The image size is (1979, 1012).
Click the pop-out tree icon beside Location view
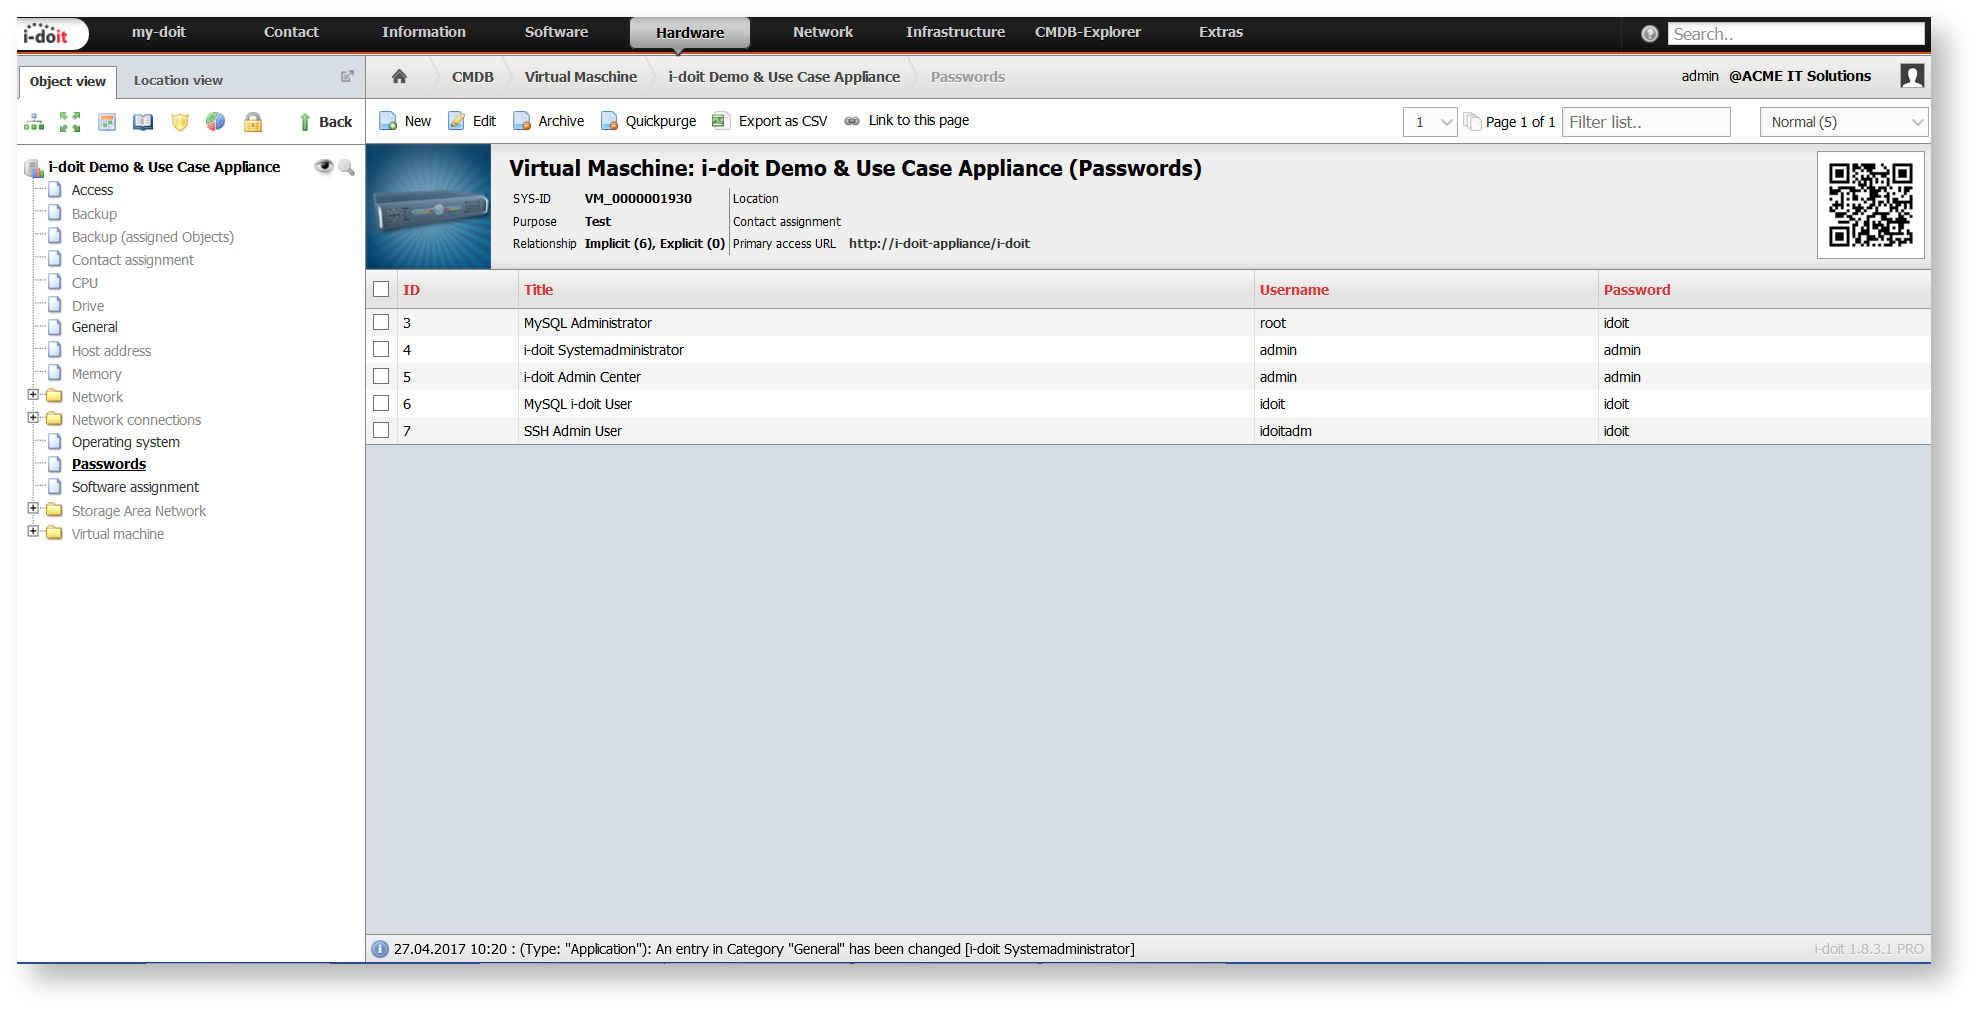[x=347, y=77]
